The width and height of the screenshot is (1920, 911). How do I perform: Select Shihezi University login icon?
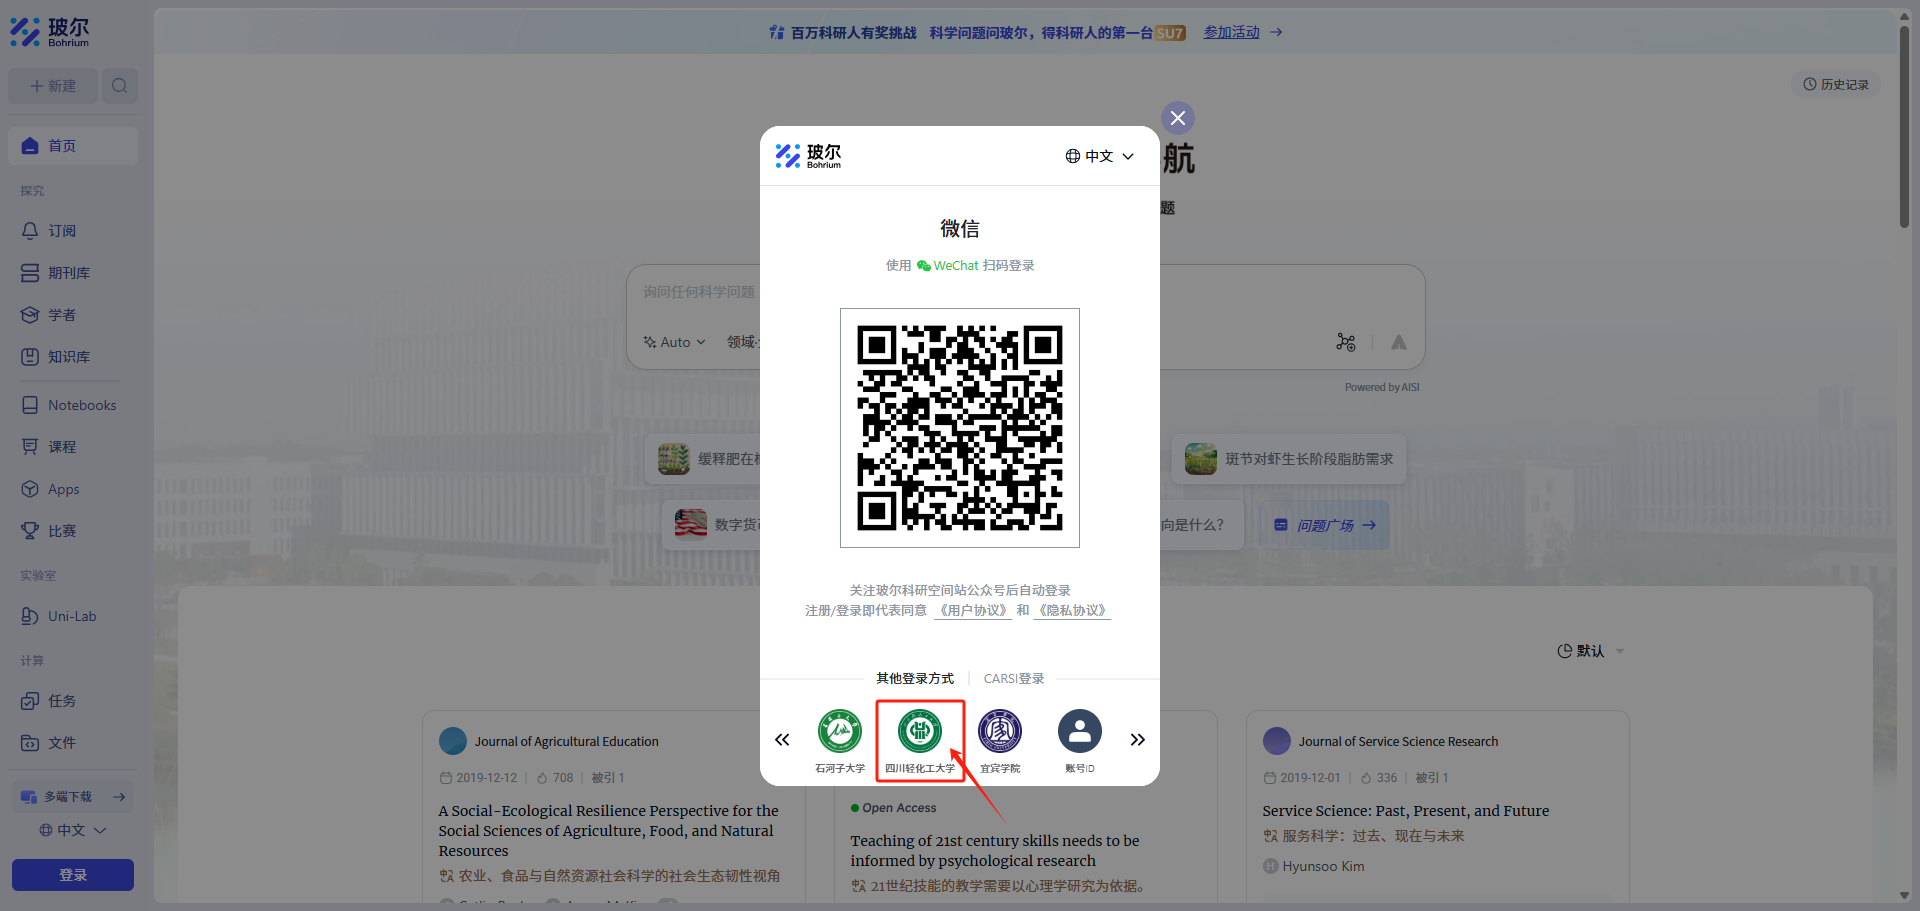point(839,732)
